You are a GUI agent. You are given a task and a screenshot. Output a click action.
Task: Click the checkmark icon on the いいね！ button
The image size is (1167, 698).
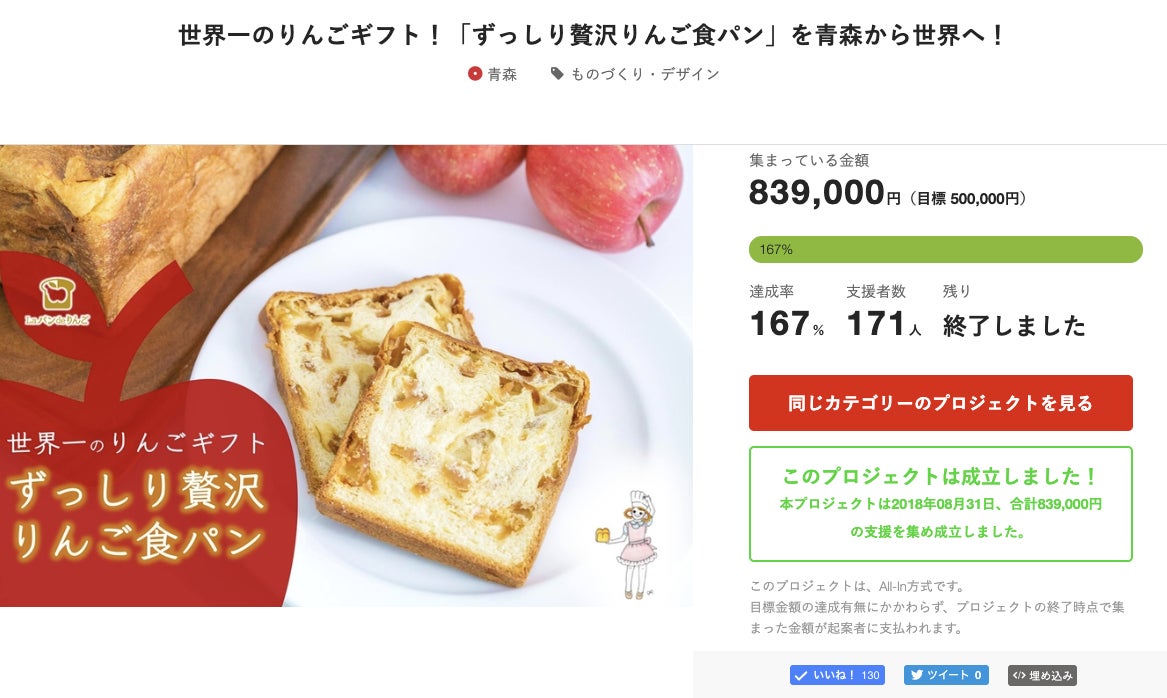(800, 675)
